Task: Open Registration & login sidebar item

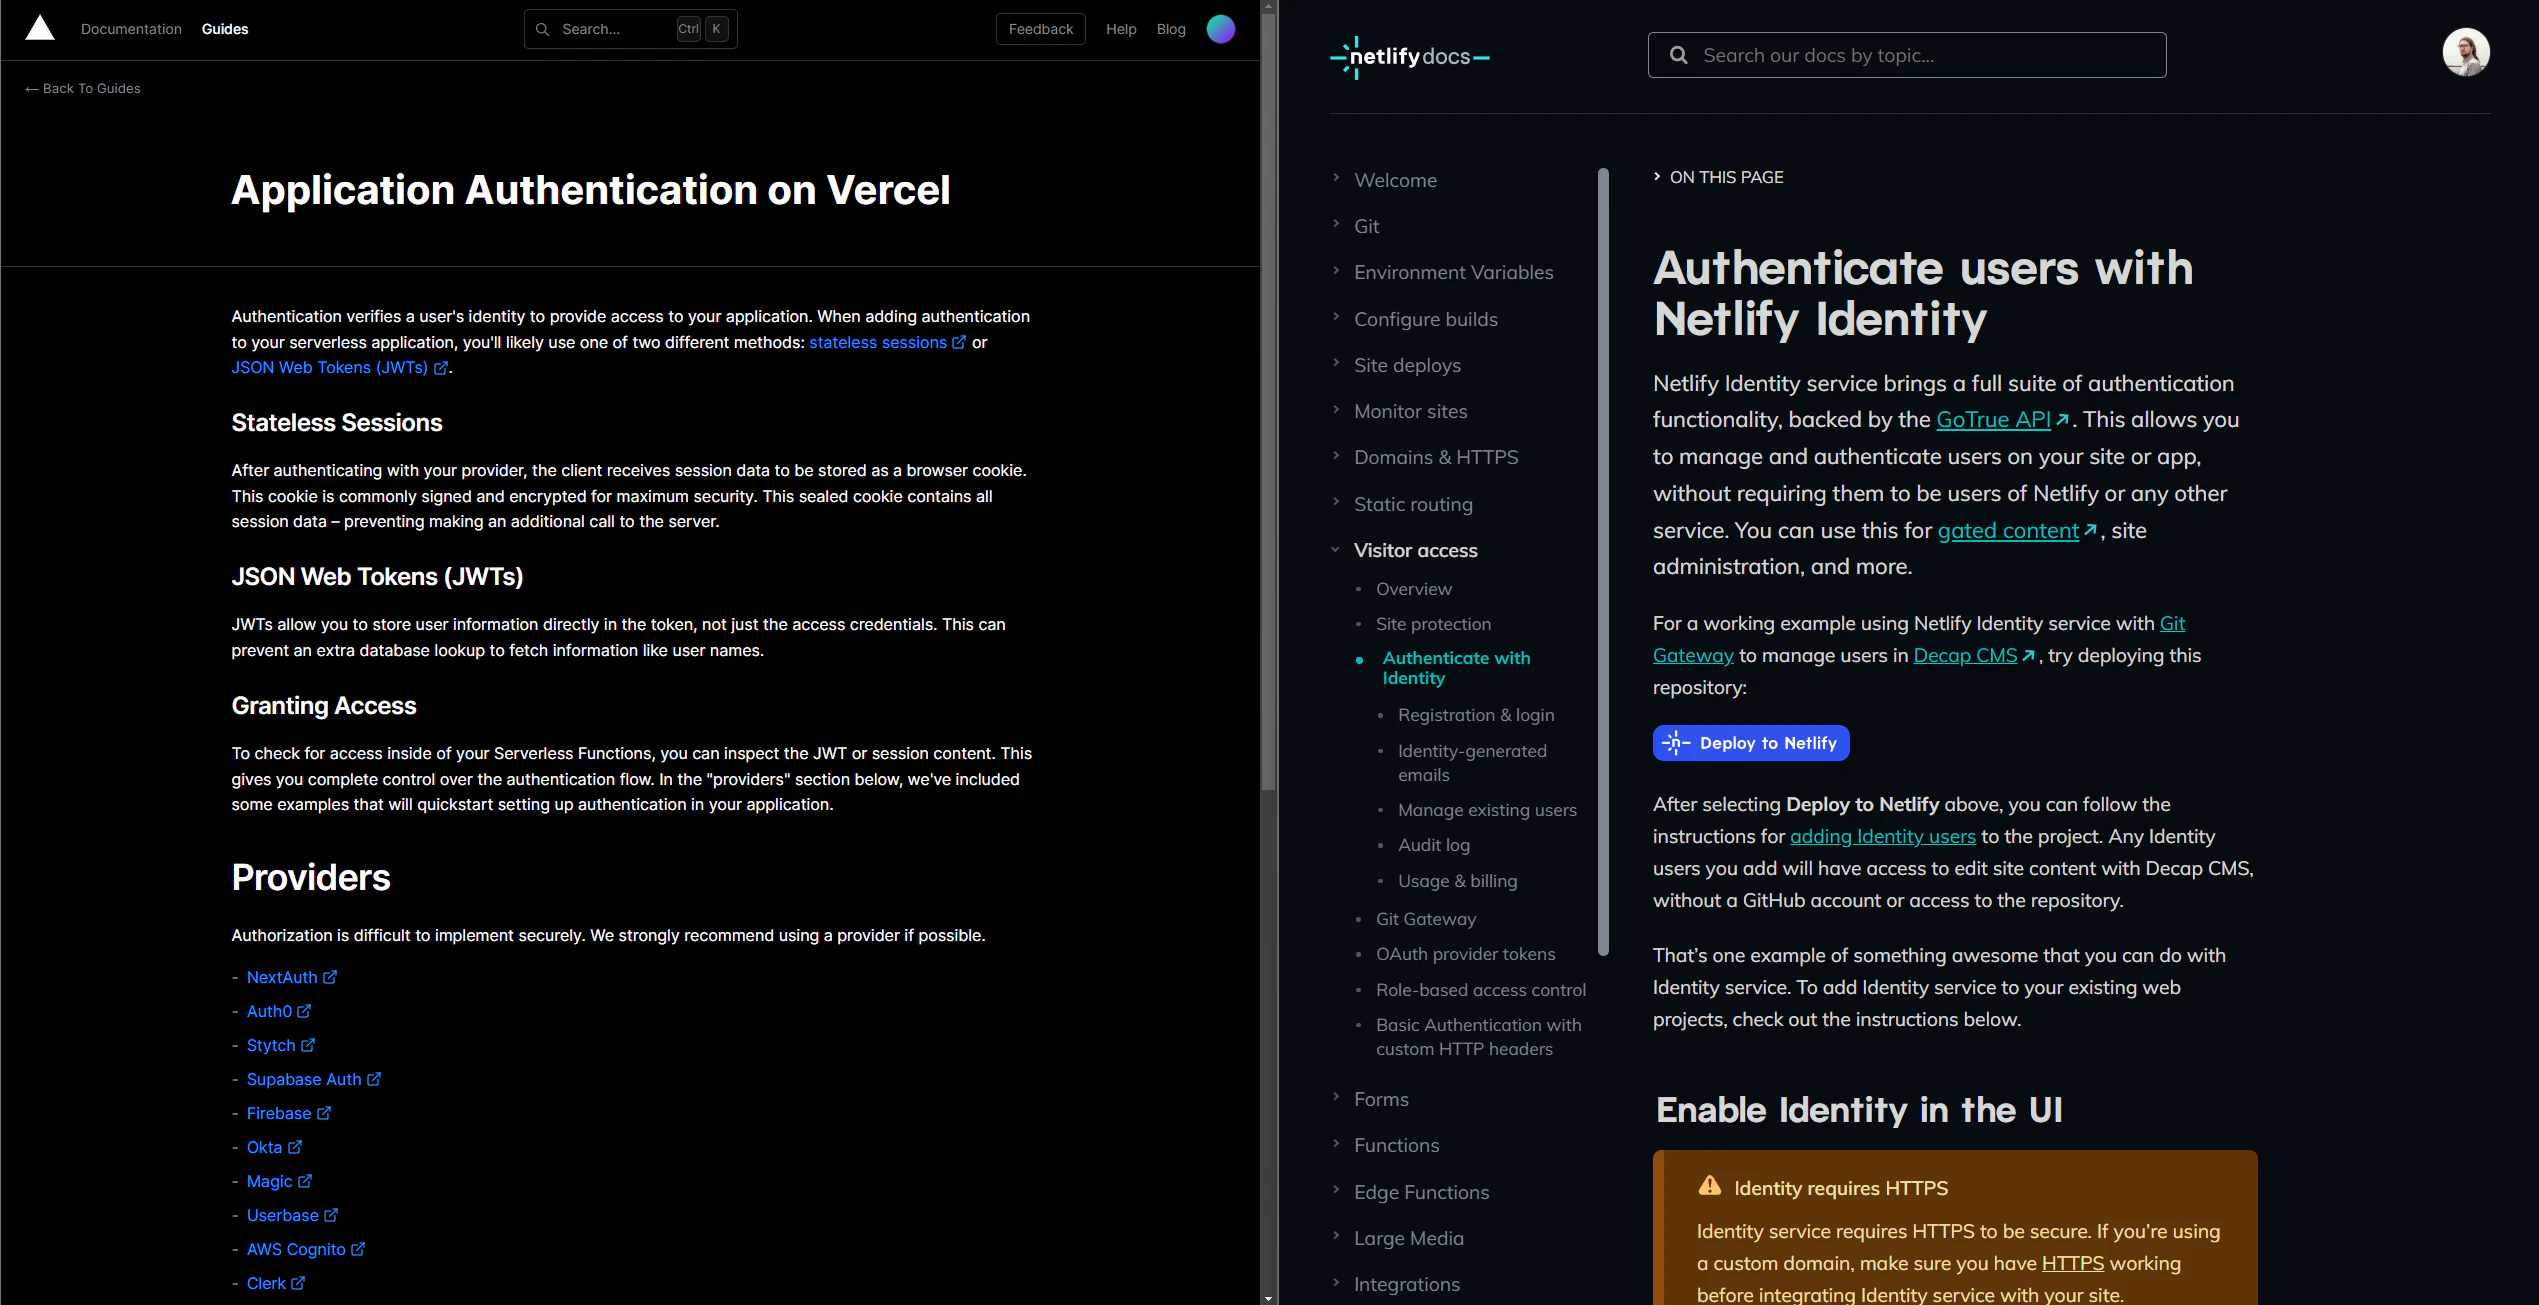Action: coord(1476,715)
